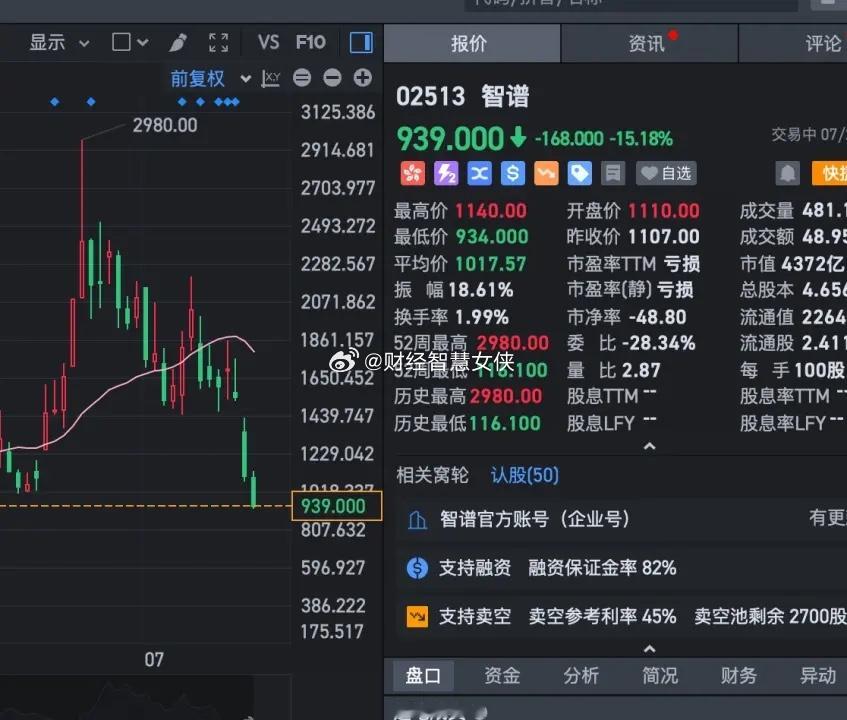Click the 市净率 -48.80 value
847x720 pixels.
tap(657, 317)
